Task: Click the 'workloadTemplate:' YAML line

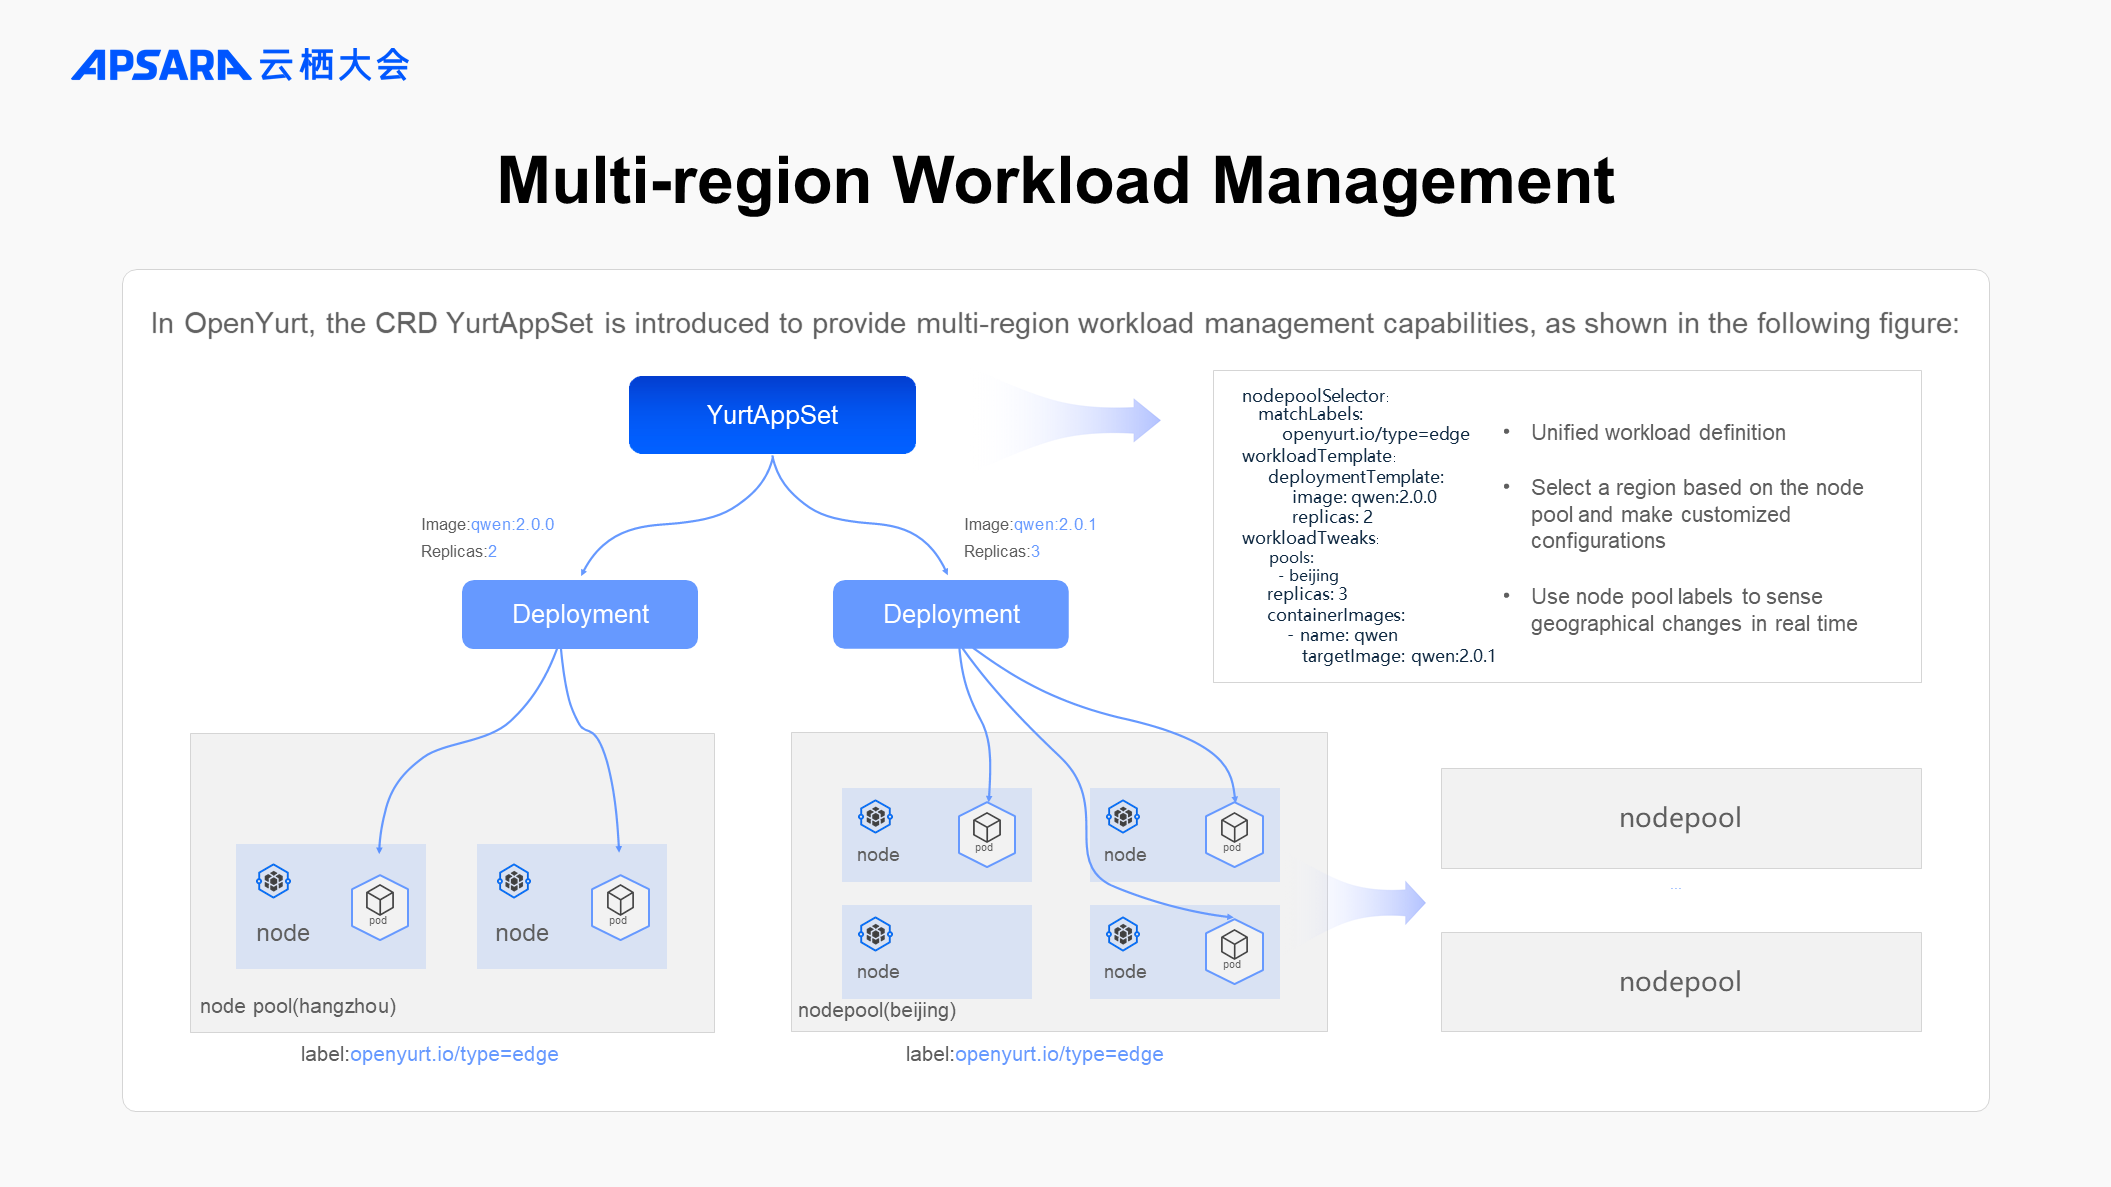Action: tap(1319, 456)
